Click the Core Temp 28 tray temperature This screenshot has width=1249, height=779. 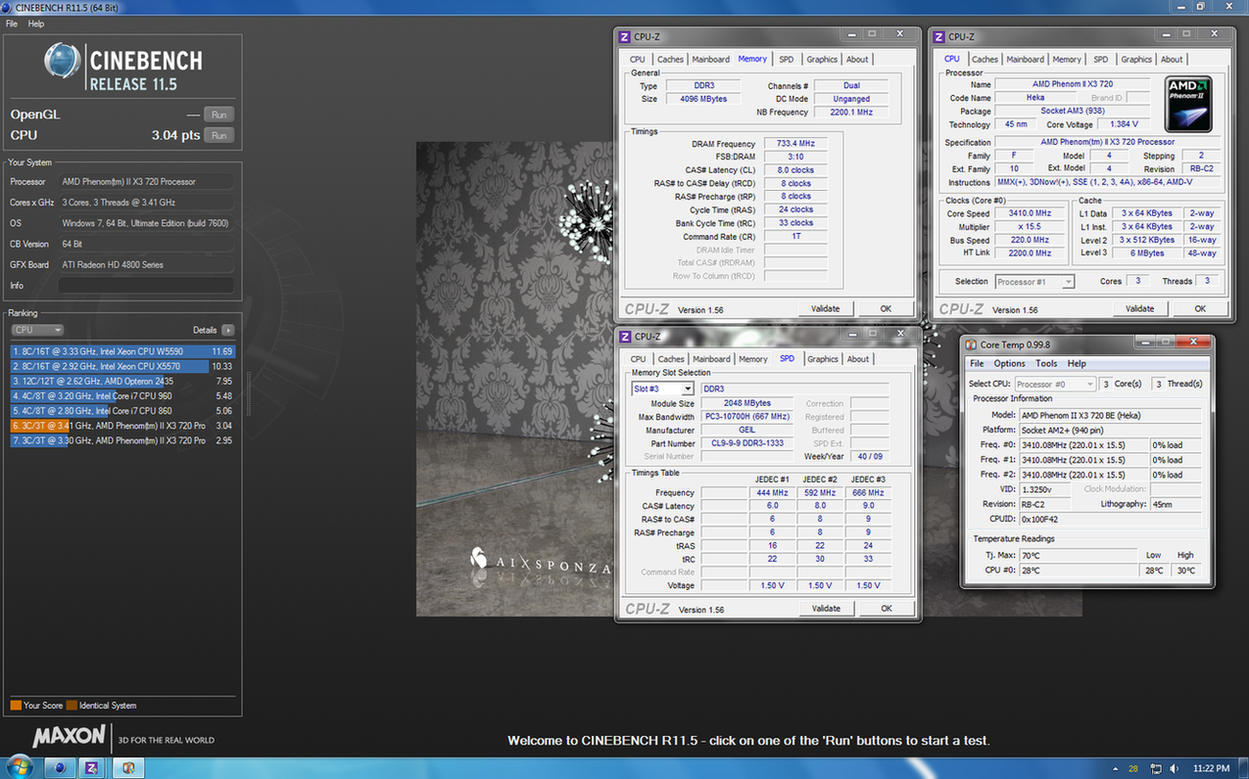pyautogui.click(x=1133, y=769)
